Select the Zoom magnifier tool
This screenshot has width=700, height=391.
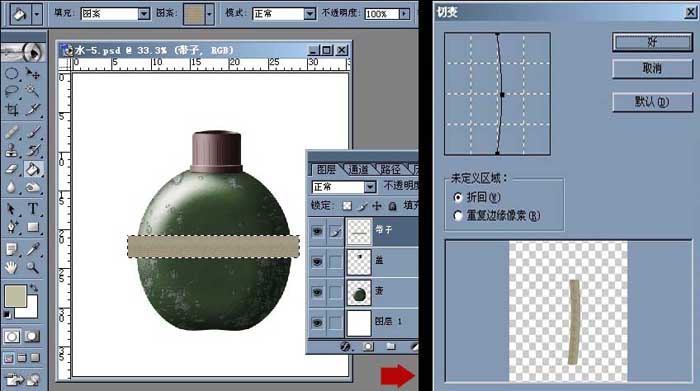[x=33, y=267]
